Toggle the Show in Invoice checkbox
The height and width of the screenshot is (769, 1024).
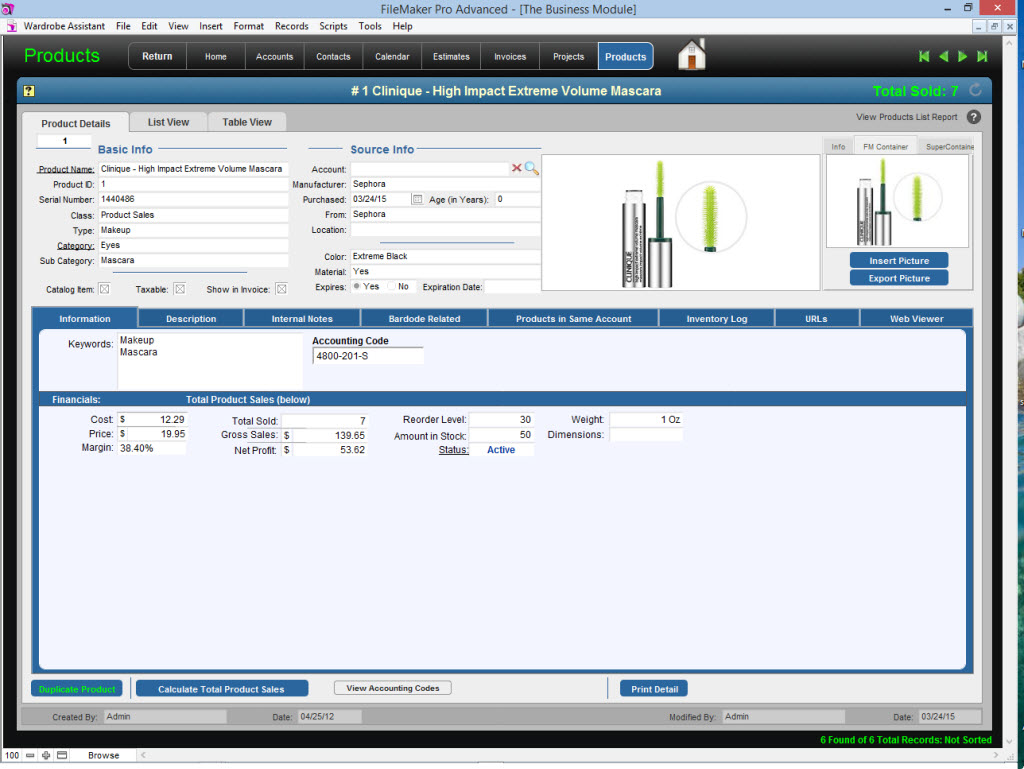[x=281, y=289]
